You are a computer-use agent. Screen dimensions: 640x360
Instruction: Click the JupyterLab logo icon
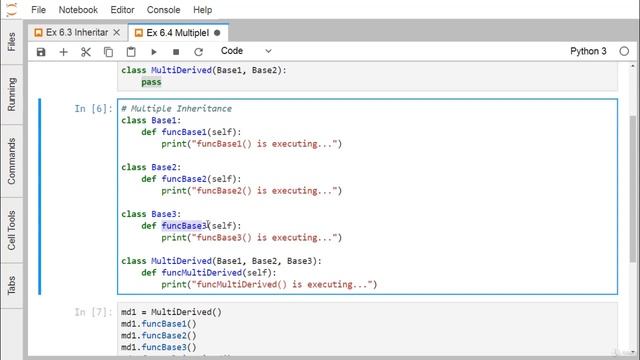coord(12,9)
